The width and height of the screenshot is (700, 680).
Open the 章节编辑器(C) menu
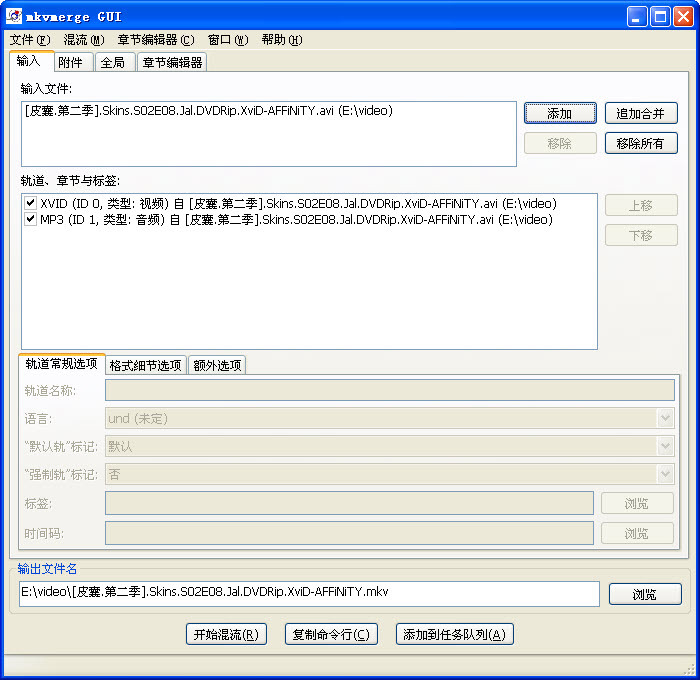point(156,40)
